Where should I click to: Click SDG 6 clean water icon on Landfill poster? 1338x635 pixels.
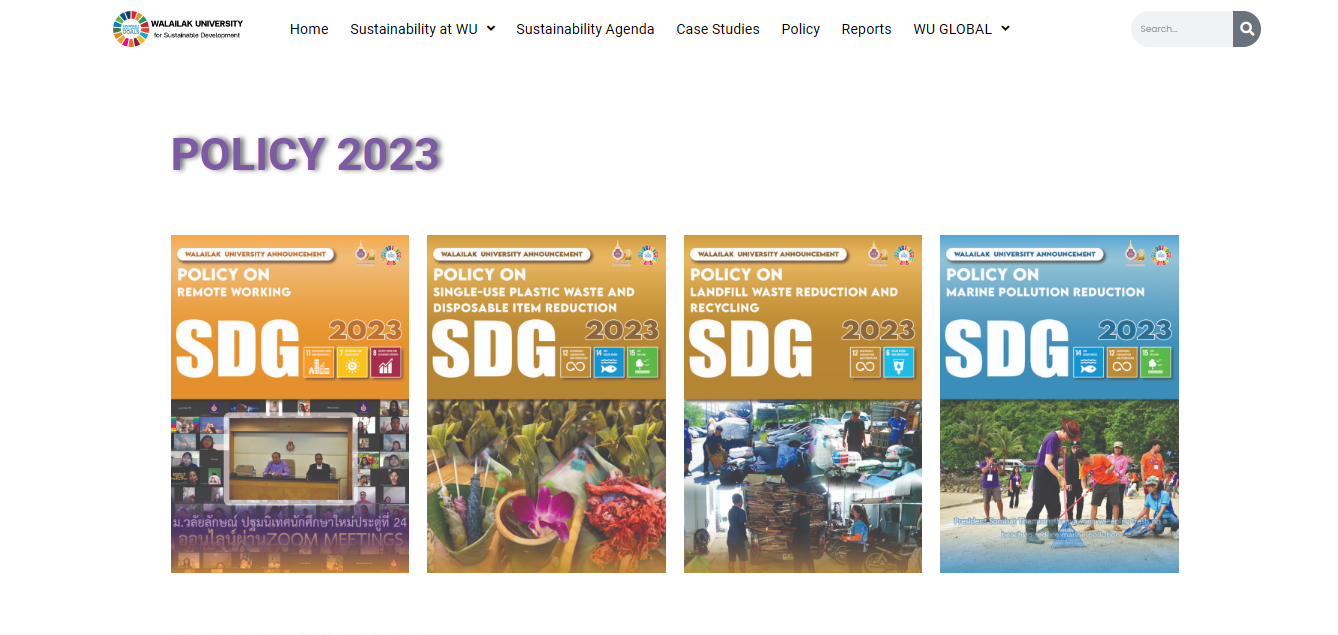899,361
